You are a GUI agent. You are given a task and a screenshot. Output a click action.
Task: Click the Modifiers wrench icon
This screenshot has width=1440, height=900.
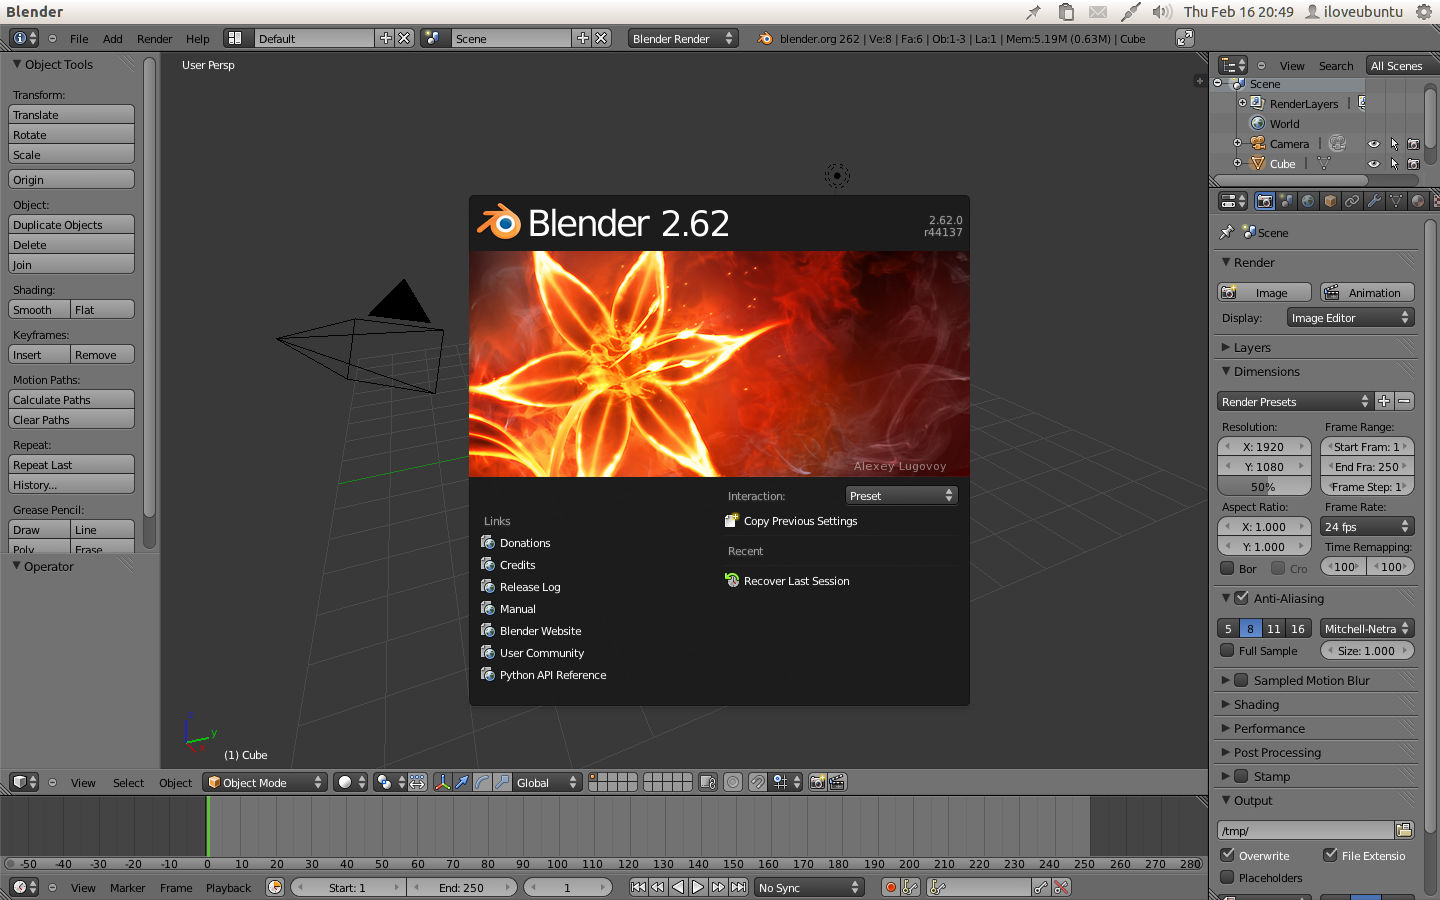pyautogui.click(x=1375, y=200)
